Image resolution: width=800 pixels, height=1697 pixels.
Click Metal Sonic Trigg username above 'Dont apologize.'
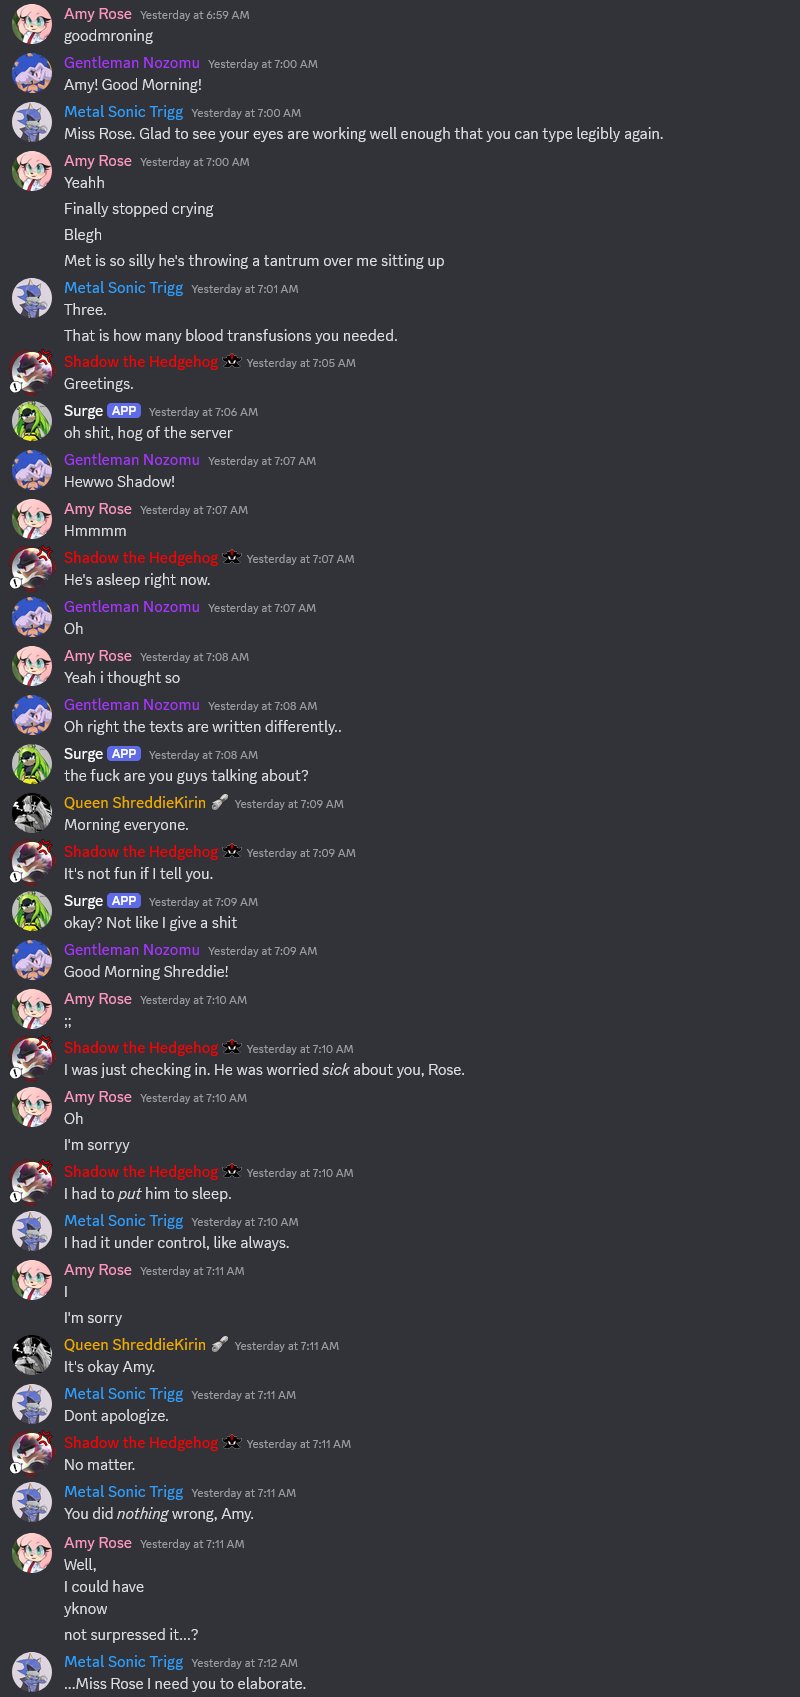pyautogui.click(x=124, y=1394)
